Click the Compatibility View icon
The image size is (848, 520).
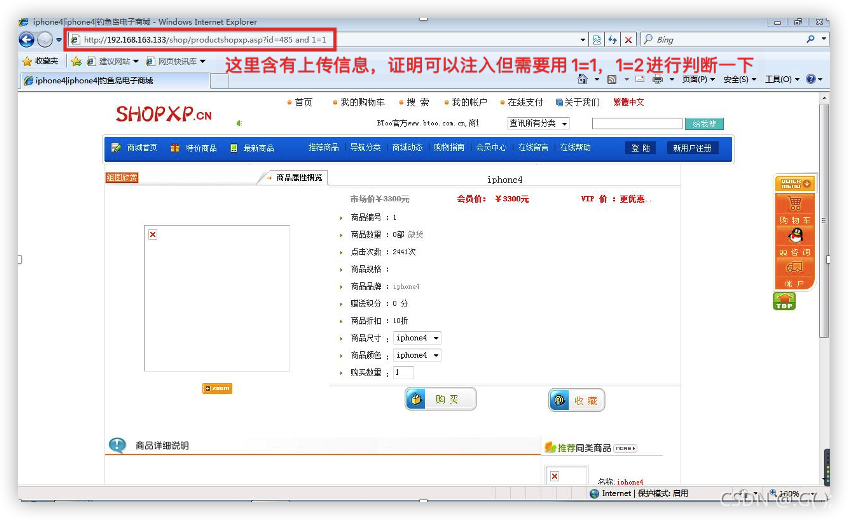coord(597,39)
